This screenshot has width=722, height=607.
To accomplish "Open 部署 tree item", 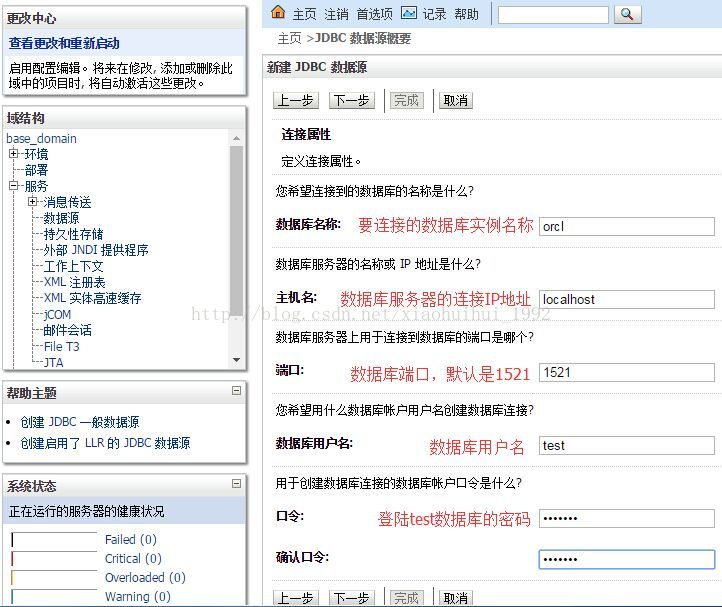I will point(36,170).
